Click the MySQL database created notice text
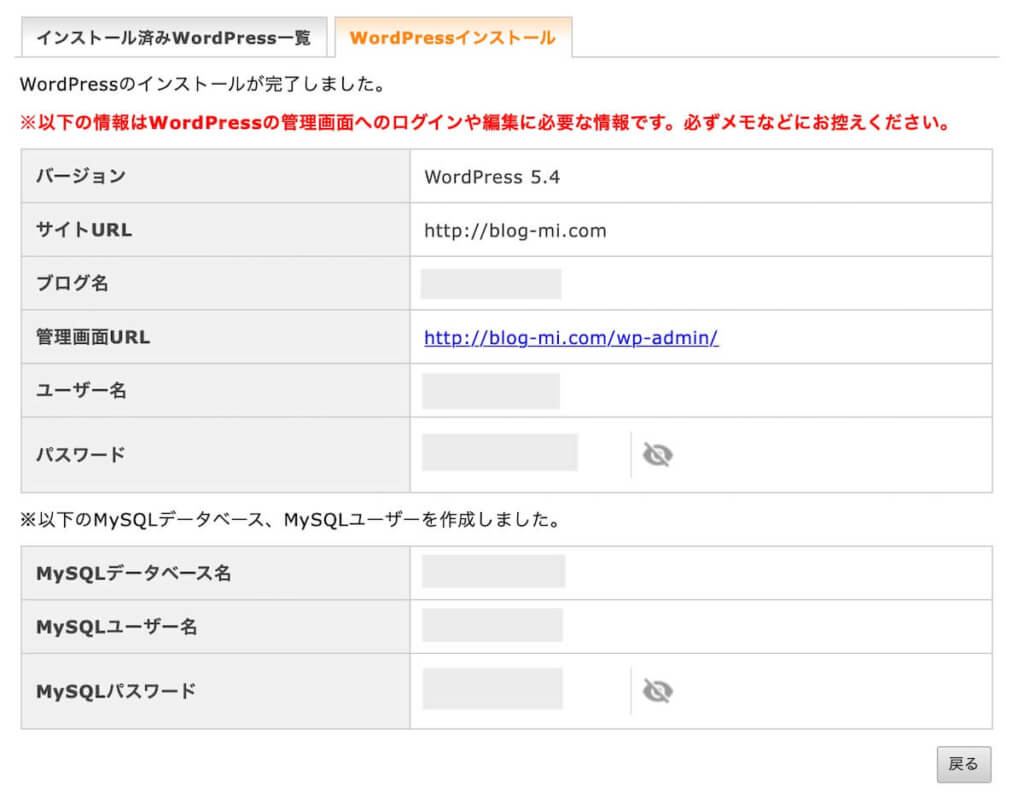 (291, 520)
